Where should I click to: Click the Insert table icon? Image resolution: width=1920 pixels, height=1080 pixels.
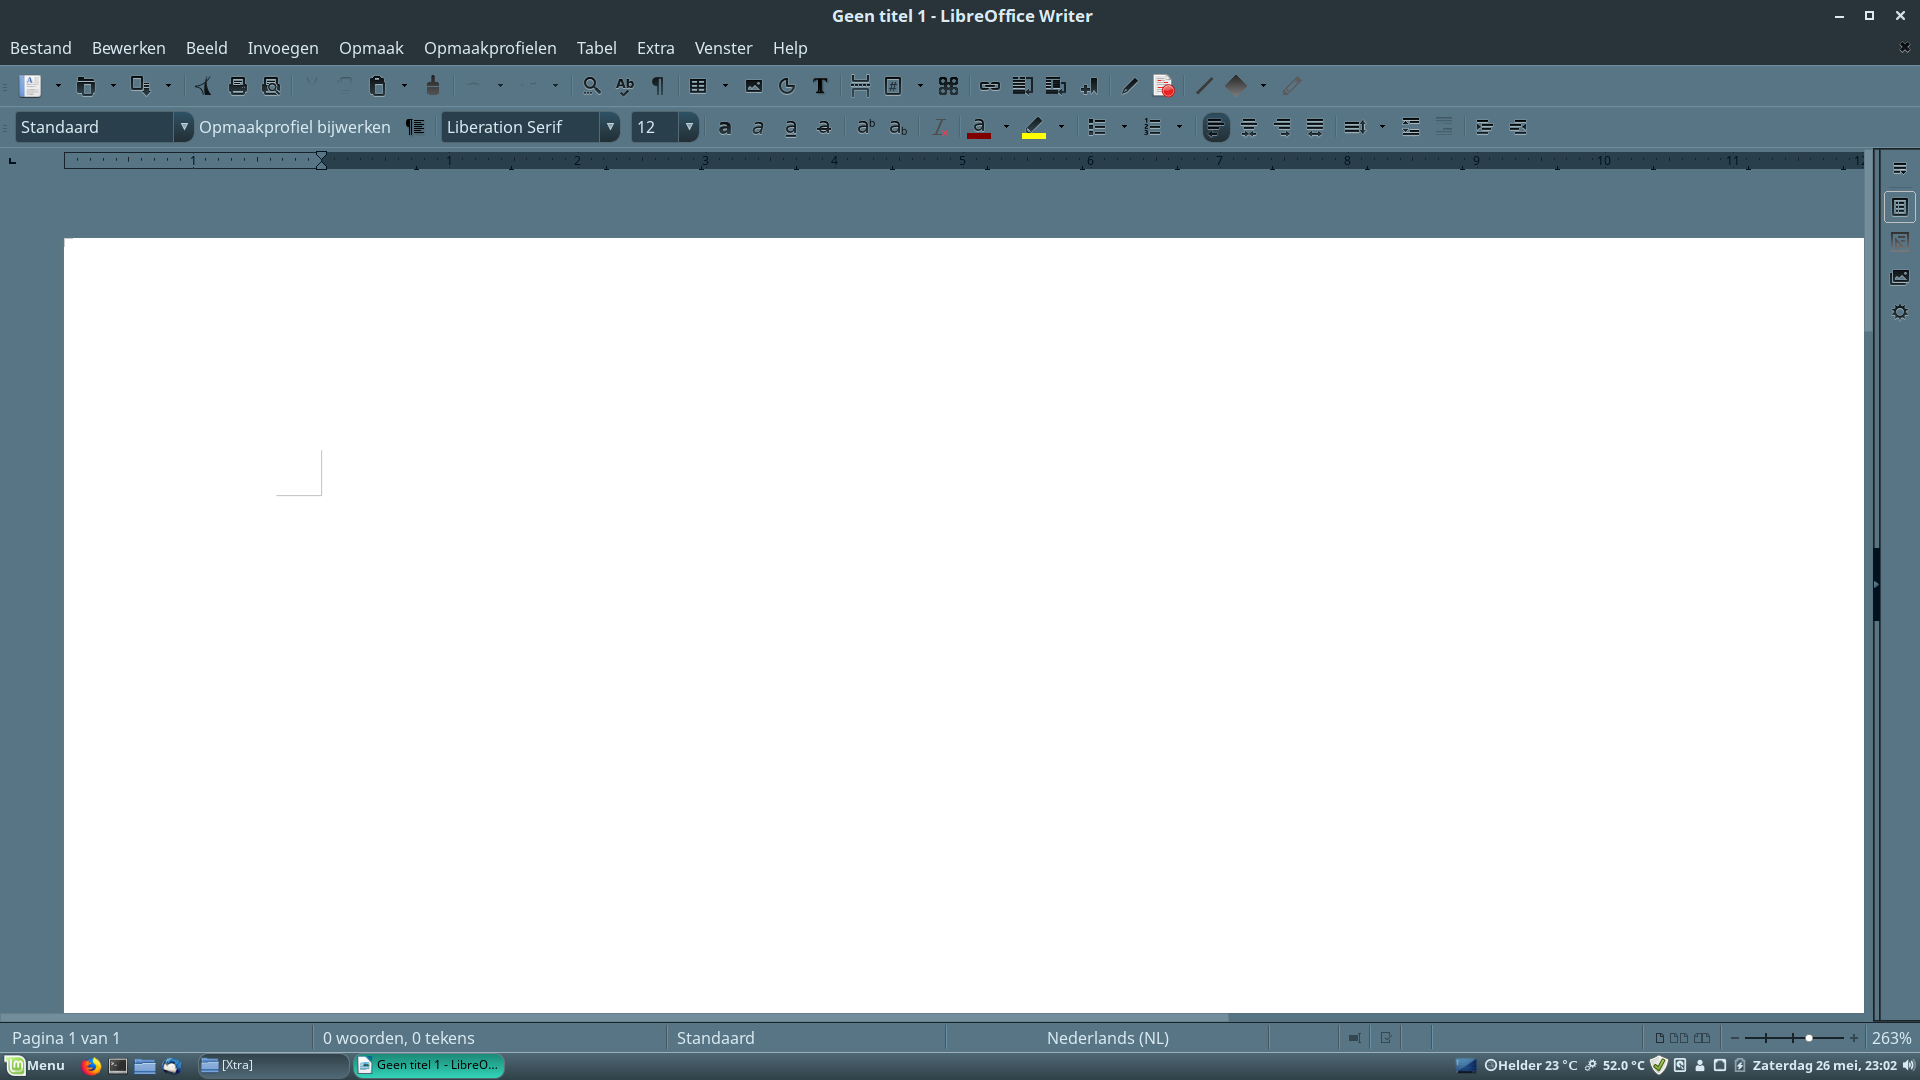[x=698, y=86]
